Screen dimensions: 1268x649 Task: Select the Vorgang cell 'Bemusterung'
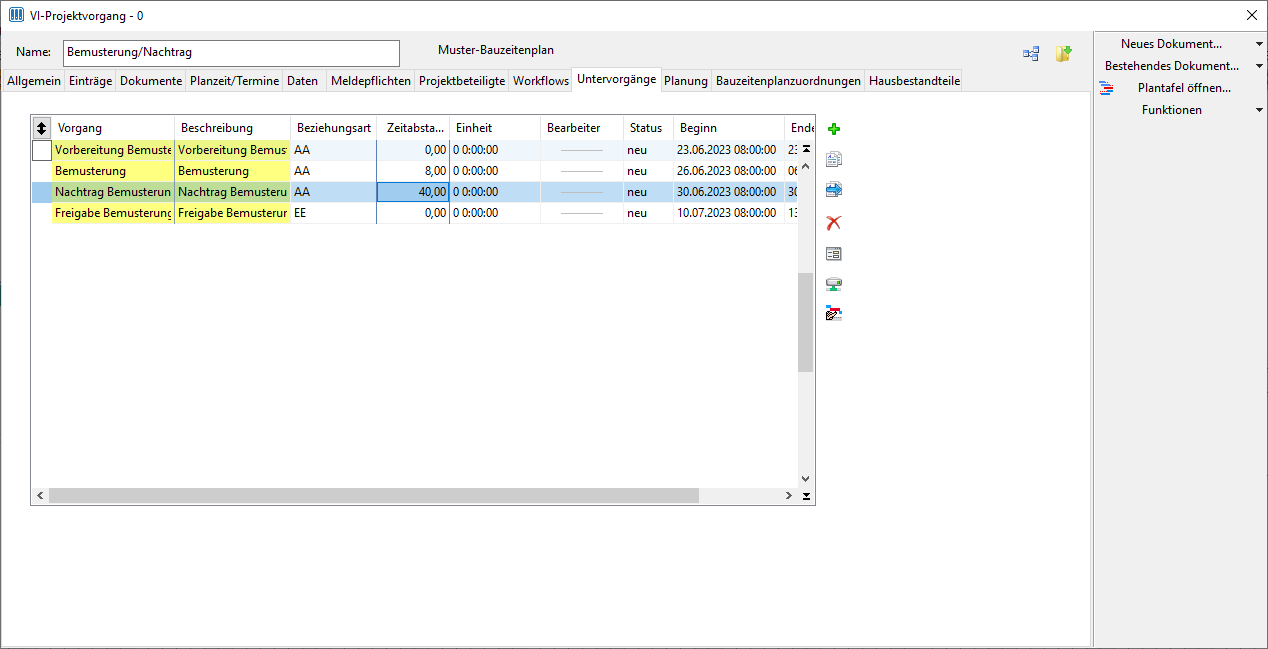pos(113,171)
